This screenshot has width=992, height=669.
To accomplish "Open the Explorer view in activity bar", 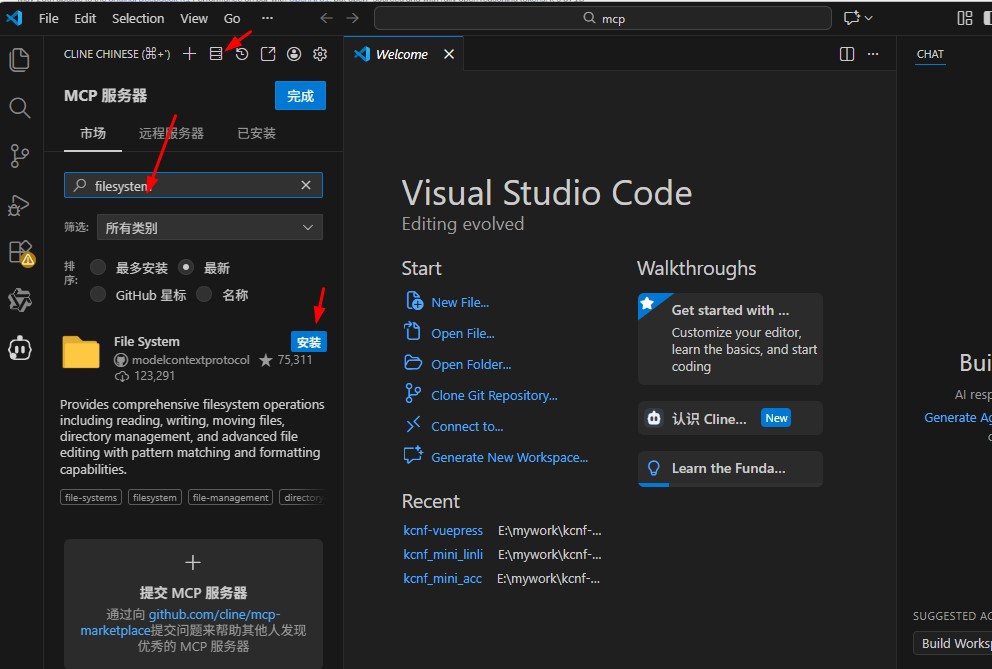I will [x=20, y=59].
